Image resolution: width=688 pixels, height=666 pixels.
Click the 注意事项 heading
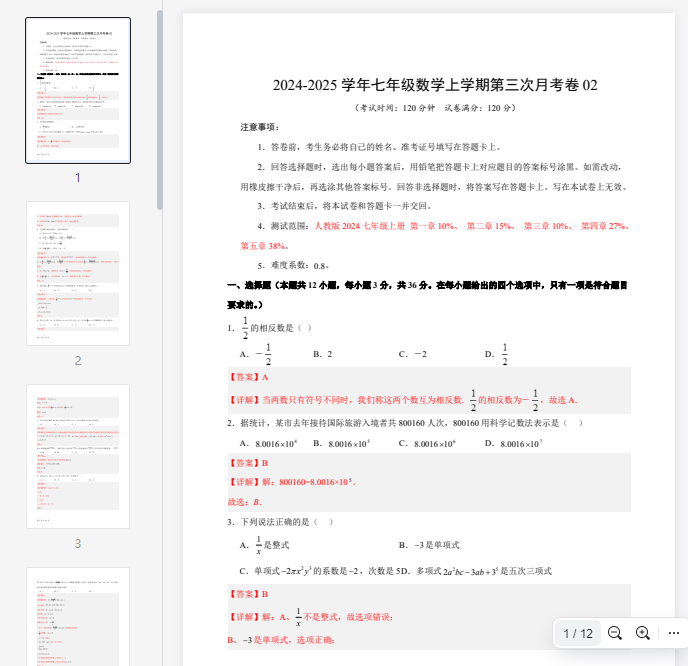tap(260, 128)
